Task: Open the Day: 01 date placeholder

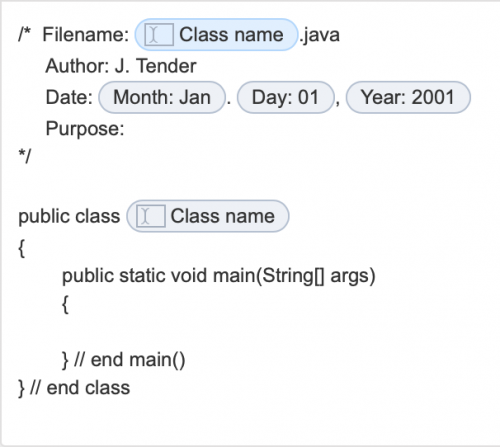Action: pos(286,97)
